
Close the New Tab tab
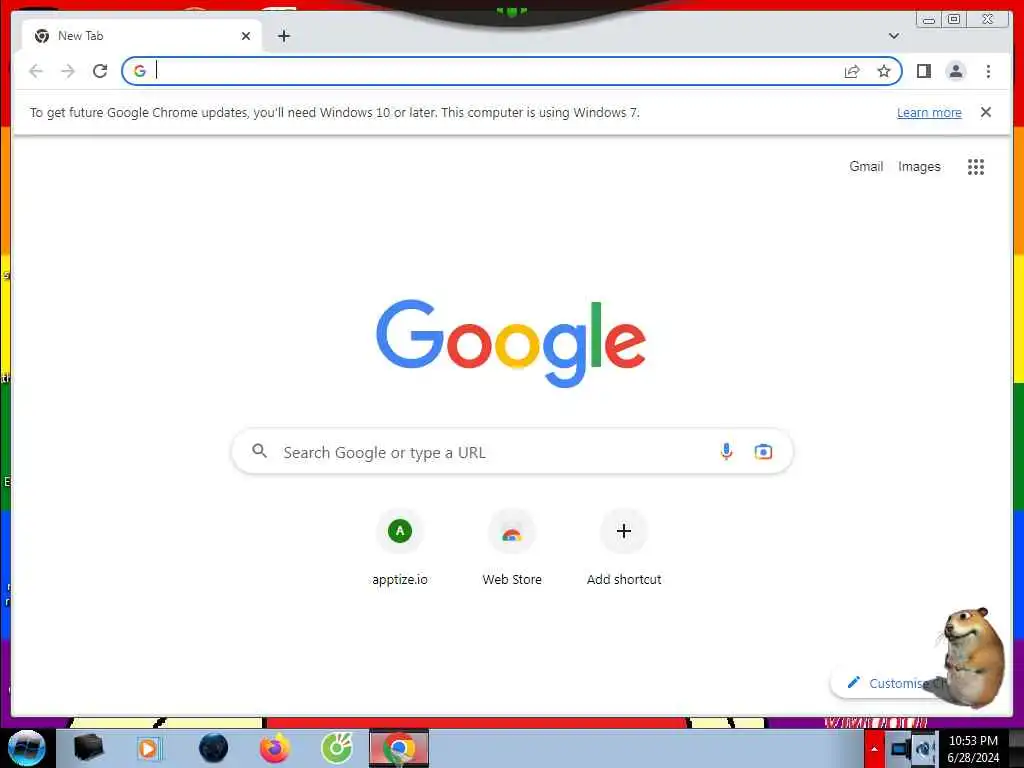(246, 36)
